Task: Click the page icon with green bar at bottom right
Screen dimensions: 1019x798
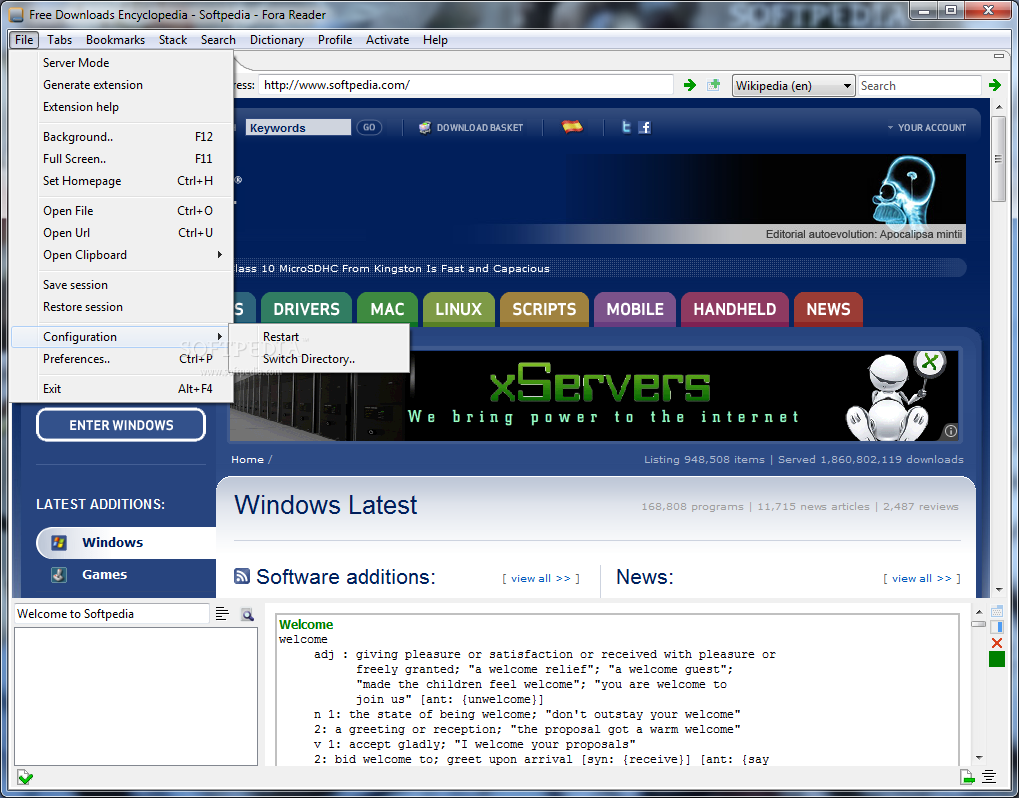Action: [968, 777]
